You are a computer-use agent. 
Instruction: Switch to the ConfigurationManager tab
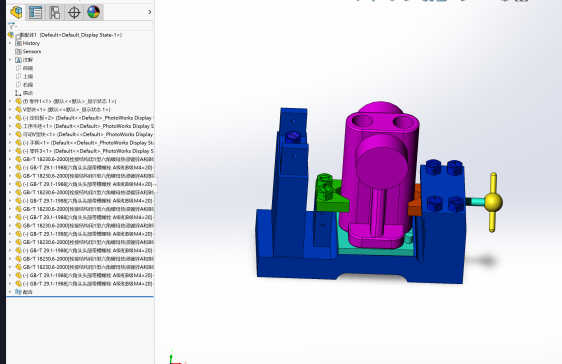[54, 13]
